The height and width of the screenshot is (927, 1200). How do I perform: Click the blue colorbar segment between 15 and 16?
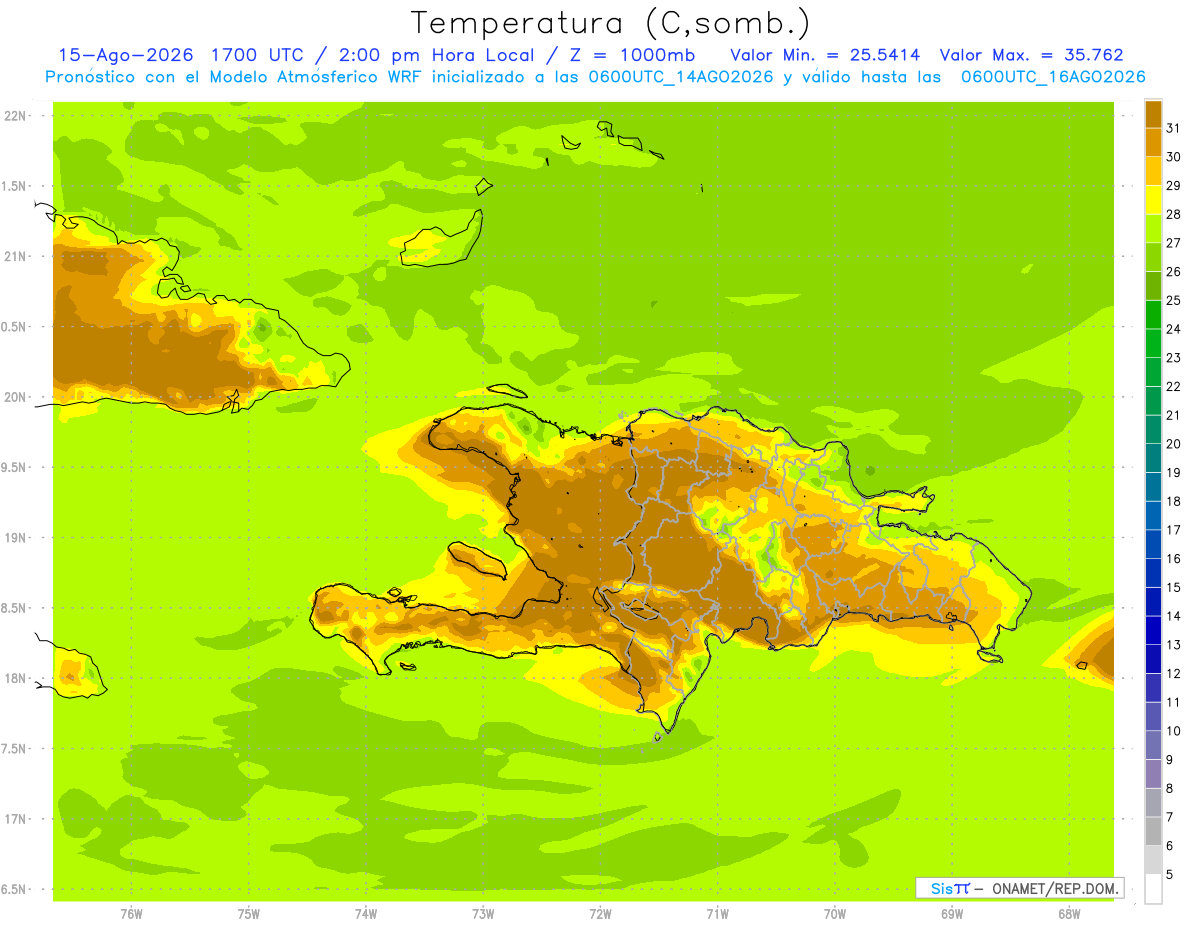(1153, 573)
